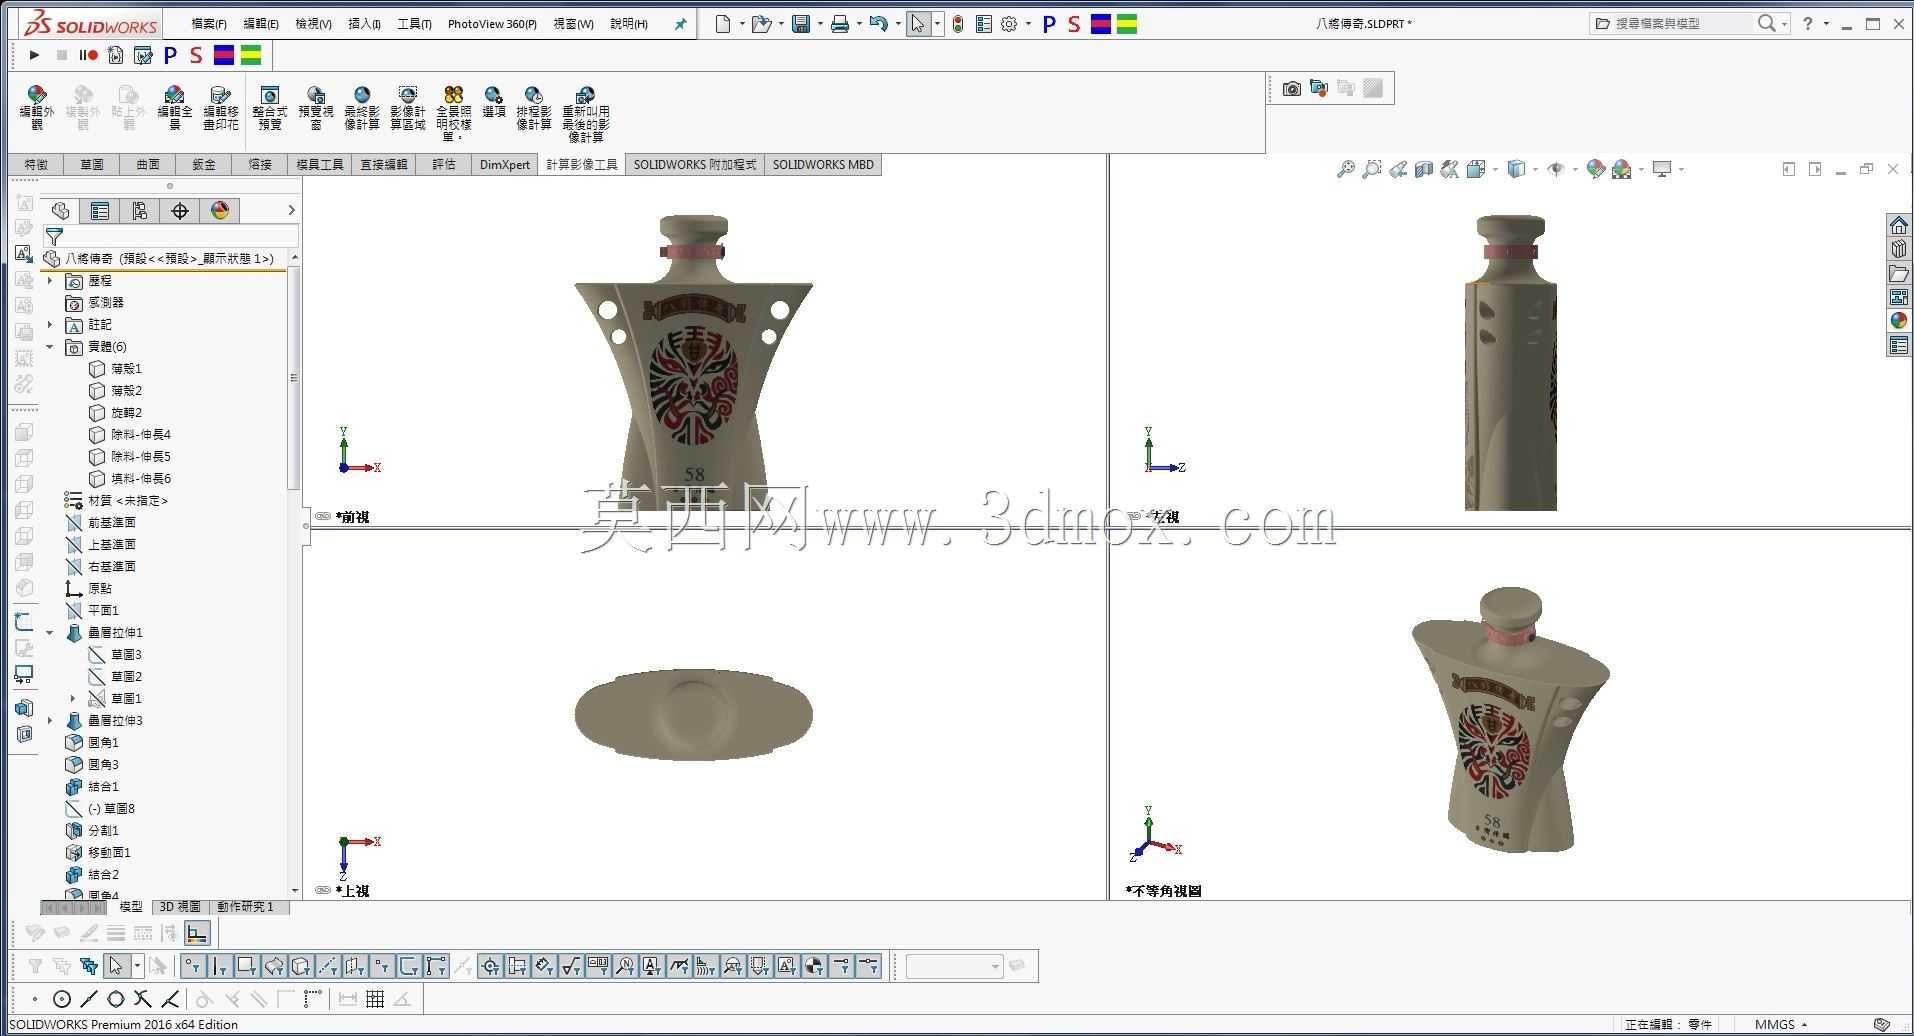The height and width of the screenshot is (1036, 1914).
Task: Click the Zoom to Fit magnifier icon
Action: point(1346,170)
